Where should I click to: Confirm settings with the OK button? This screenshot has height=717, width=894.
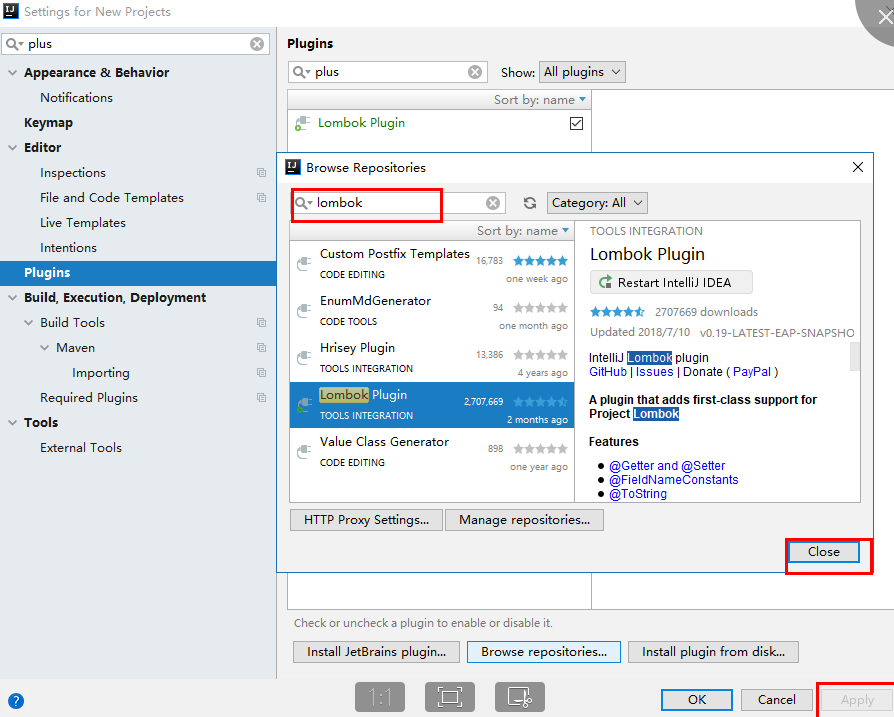[697, 700]
